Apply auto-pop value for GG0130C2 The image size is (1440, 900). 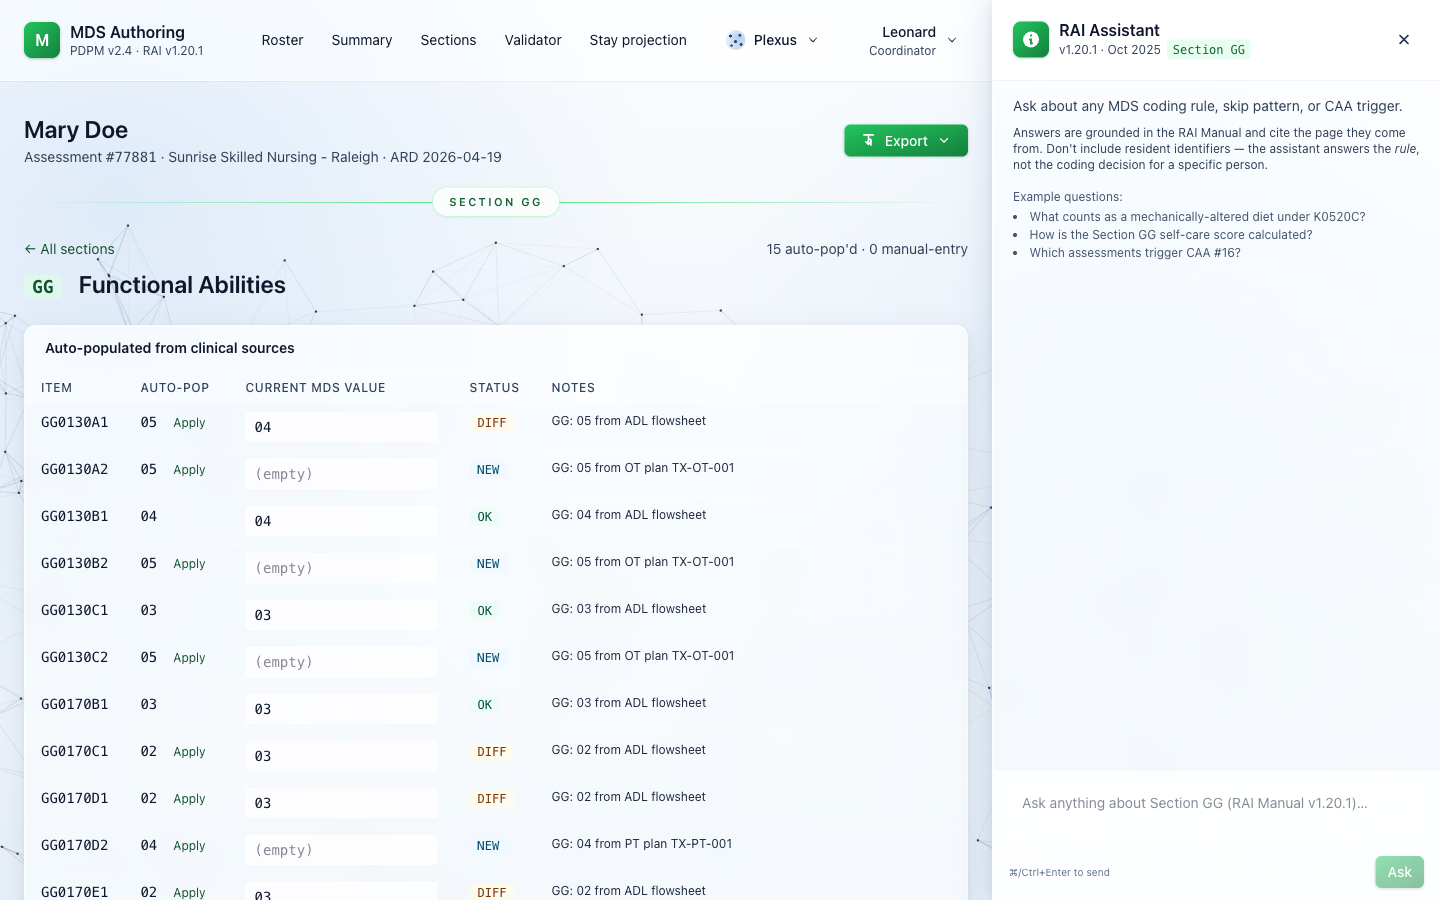(x=189, y=658)
